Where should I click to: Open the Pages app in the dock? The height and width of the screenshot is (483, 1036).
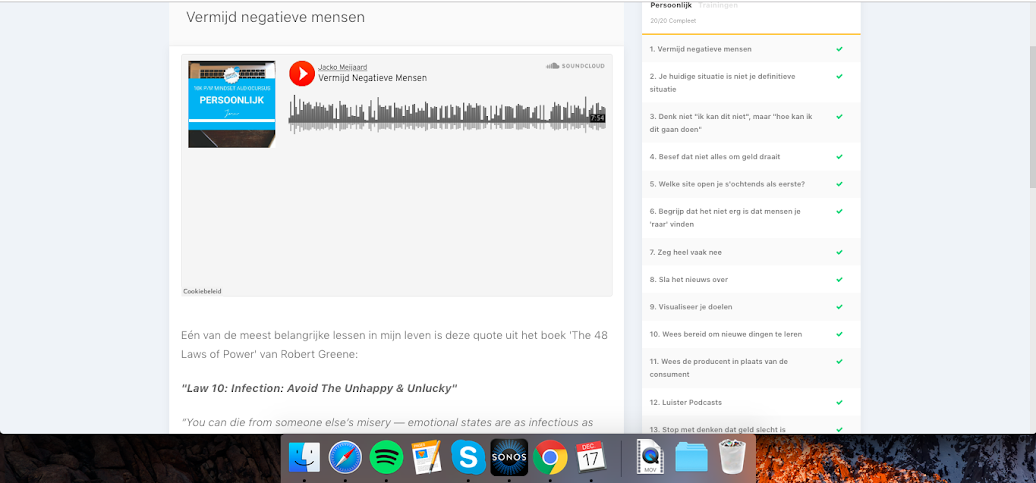[x=427, y=457]
